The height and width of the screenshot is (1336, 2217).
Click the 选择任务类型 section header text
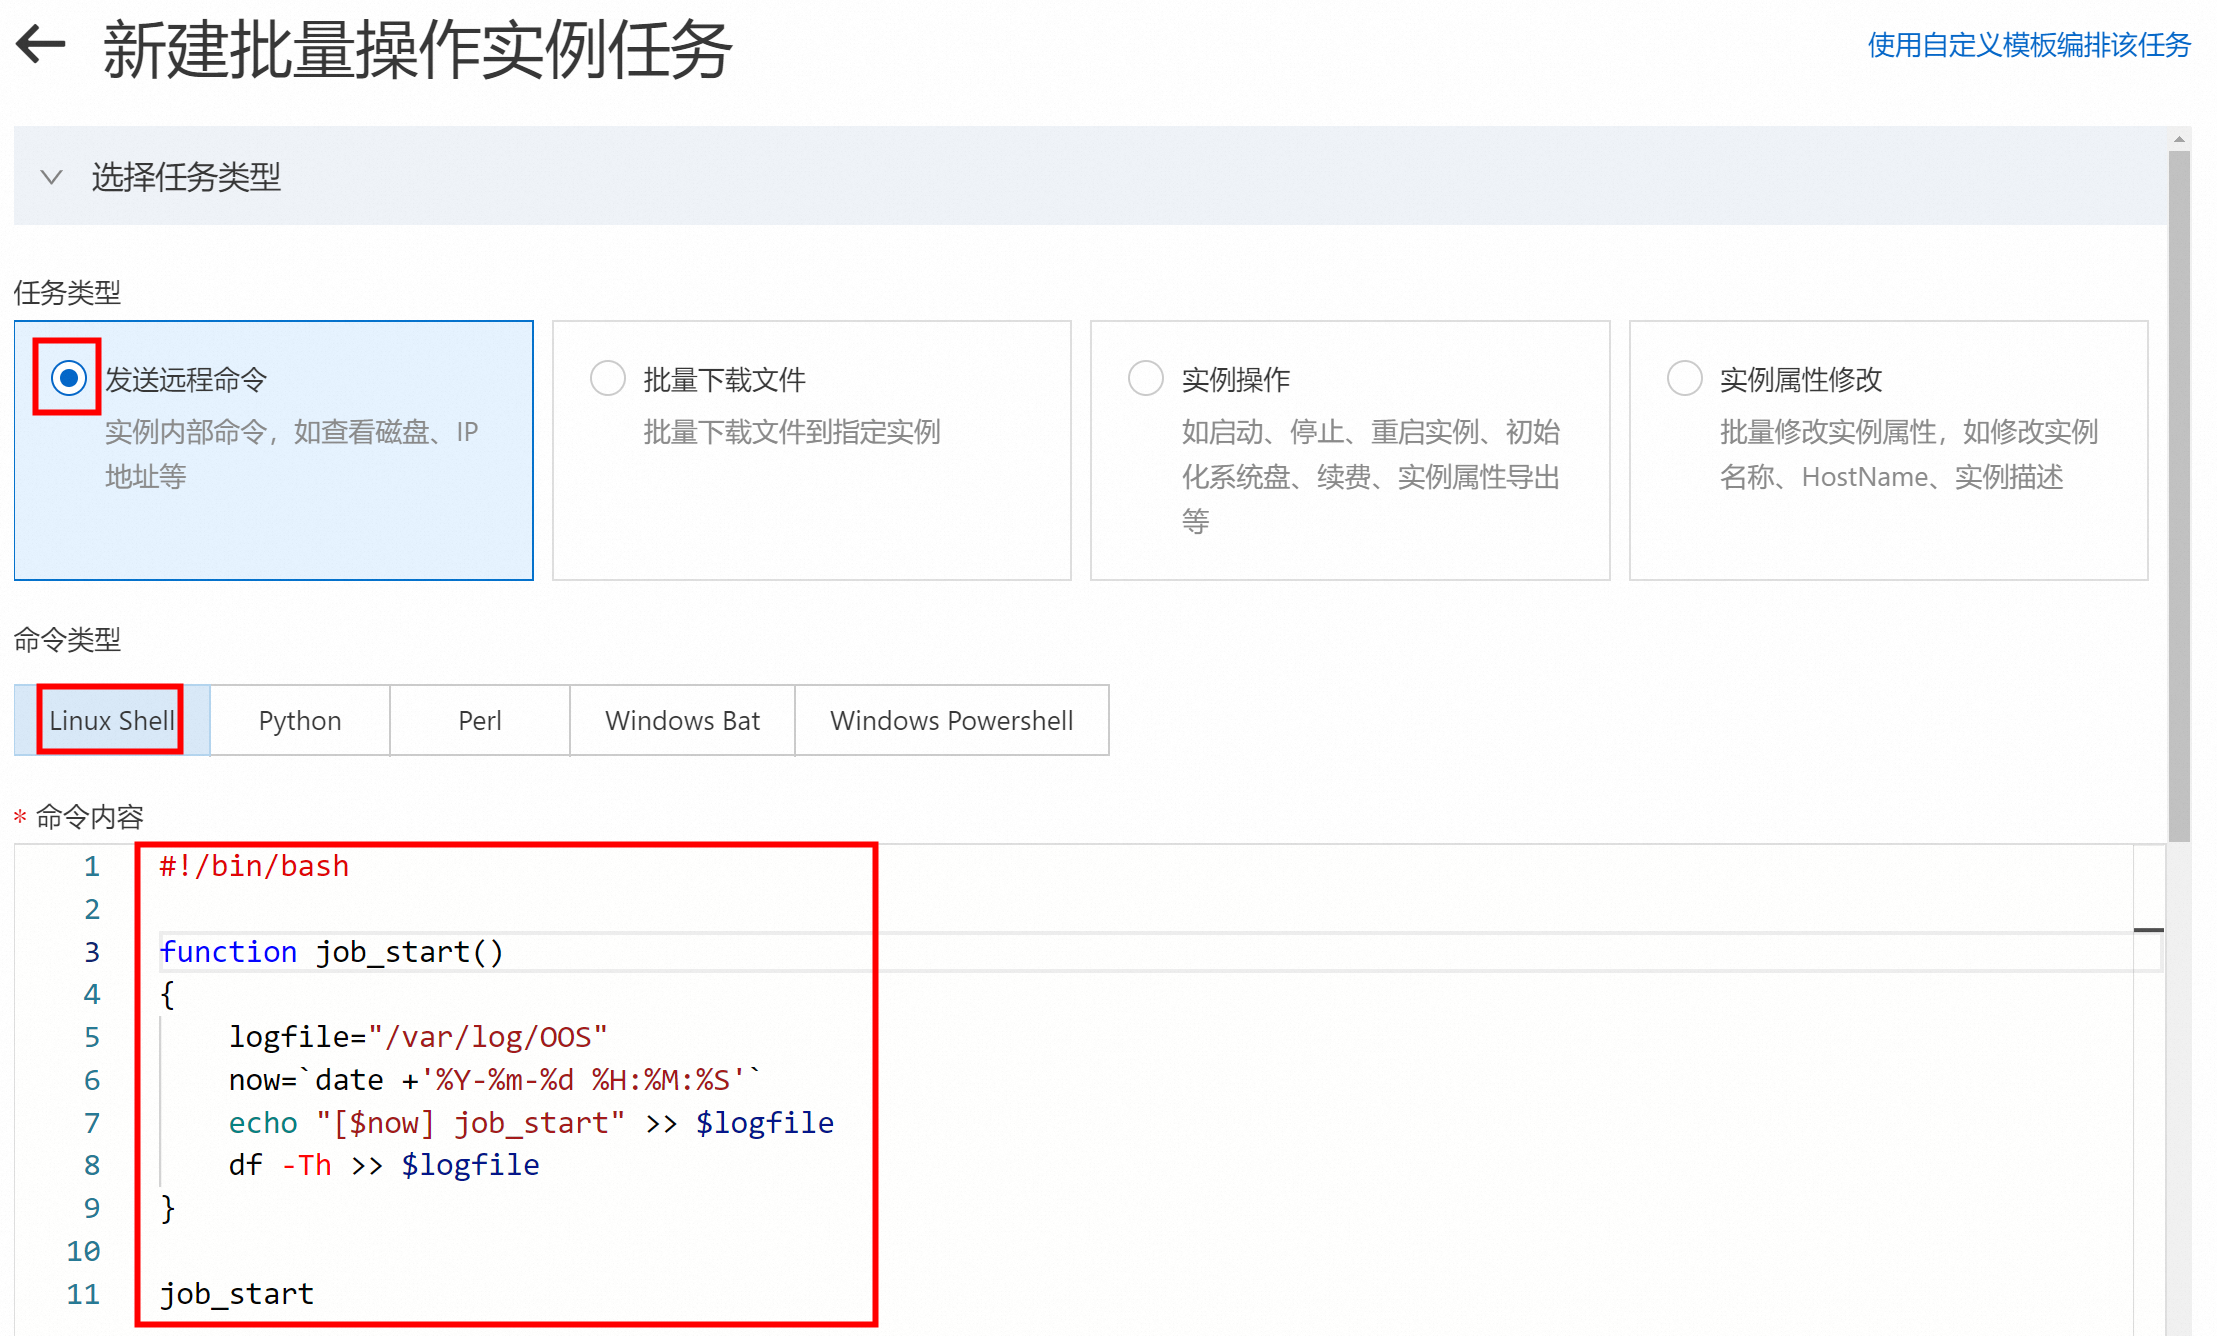click(x=186, y=177)
